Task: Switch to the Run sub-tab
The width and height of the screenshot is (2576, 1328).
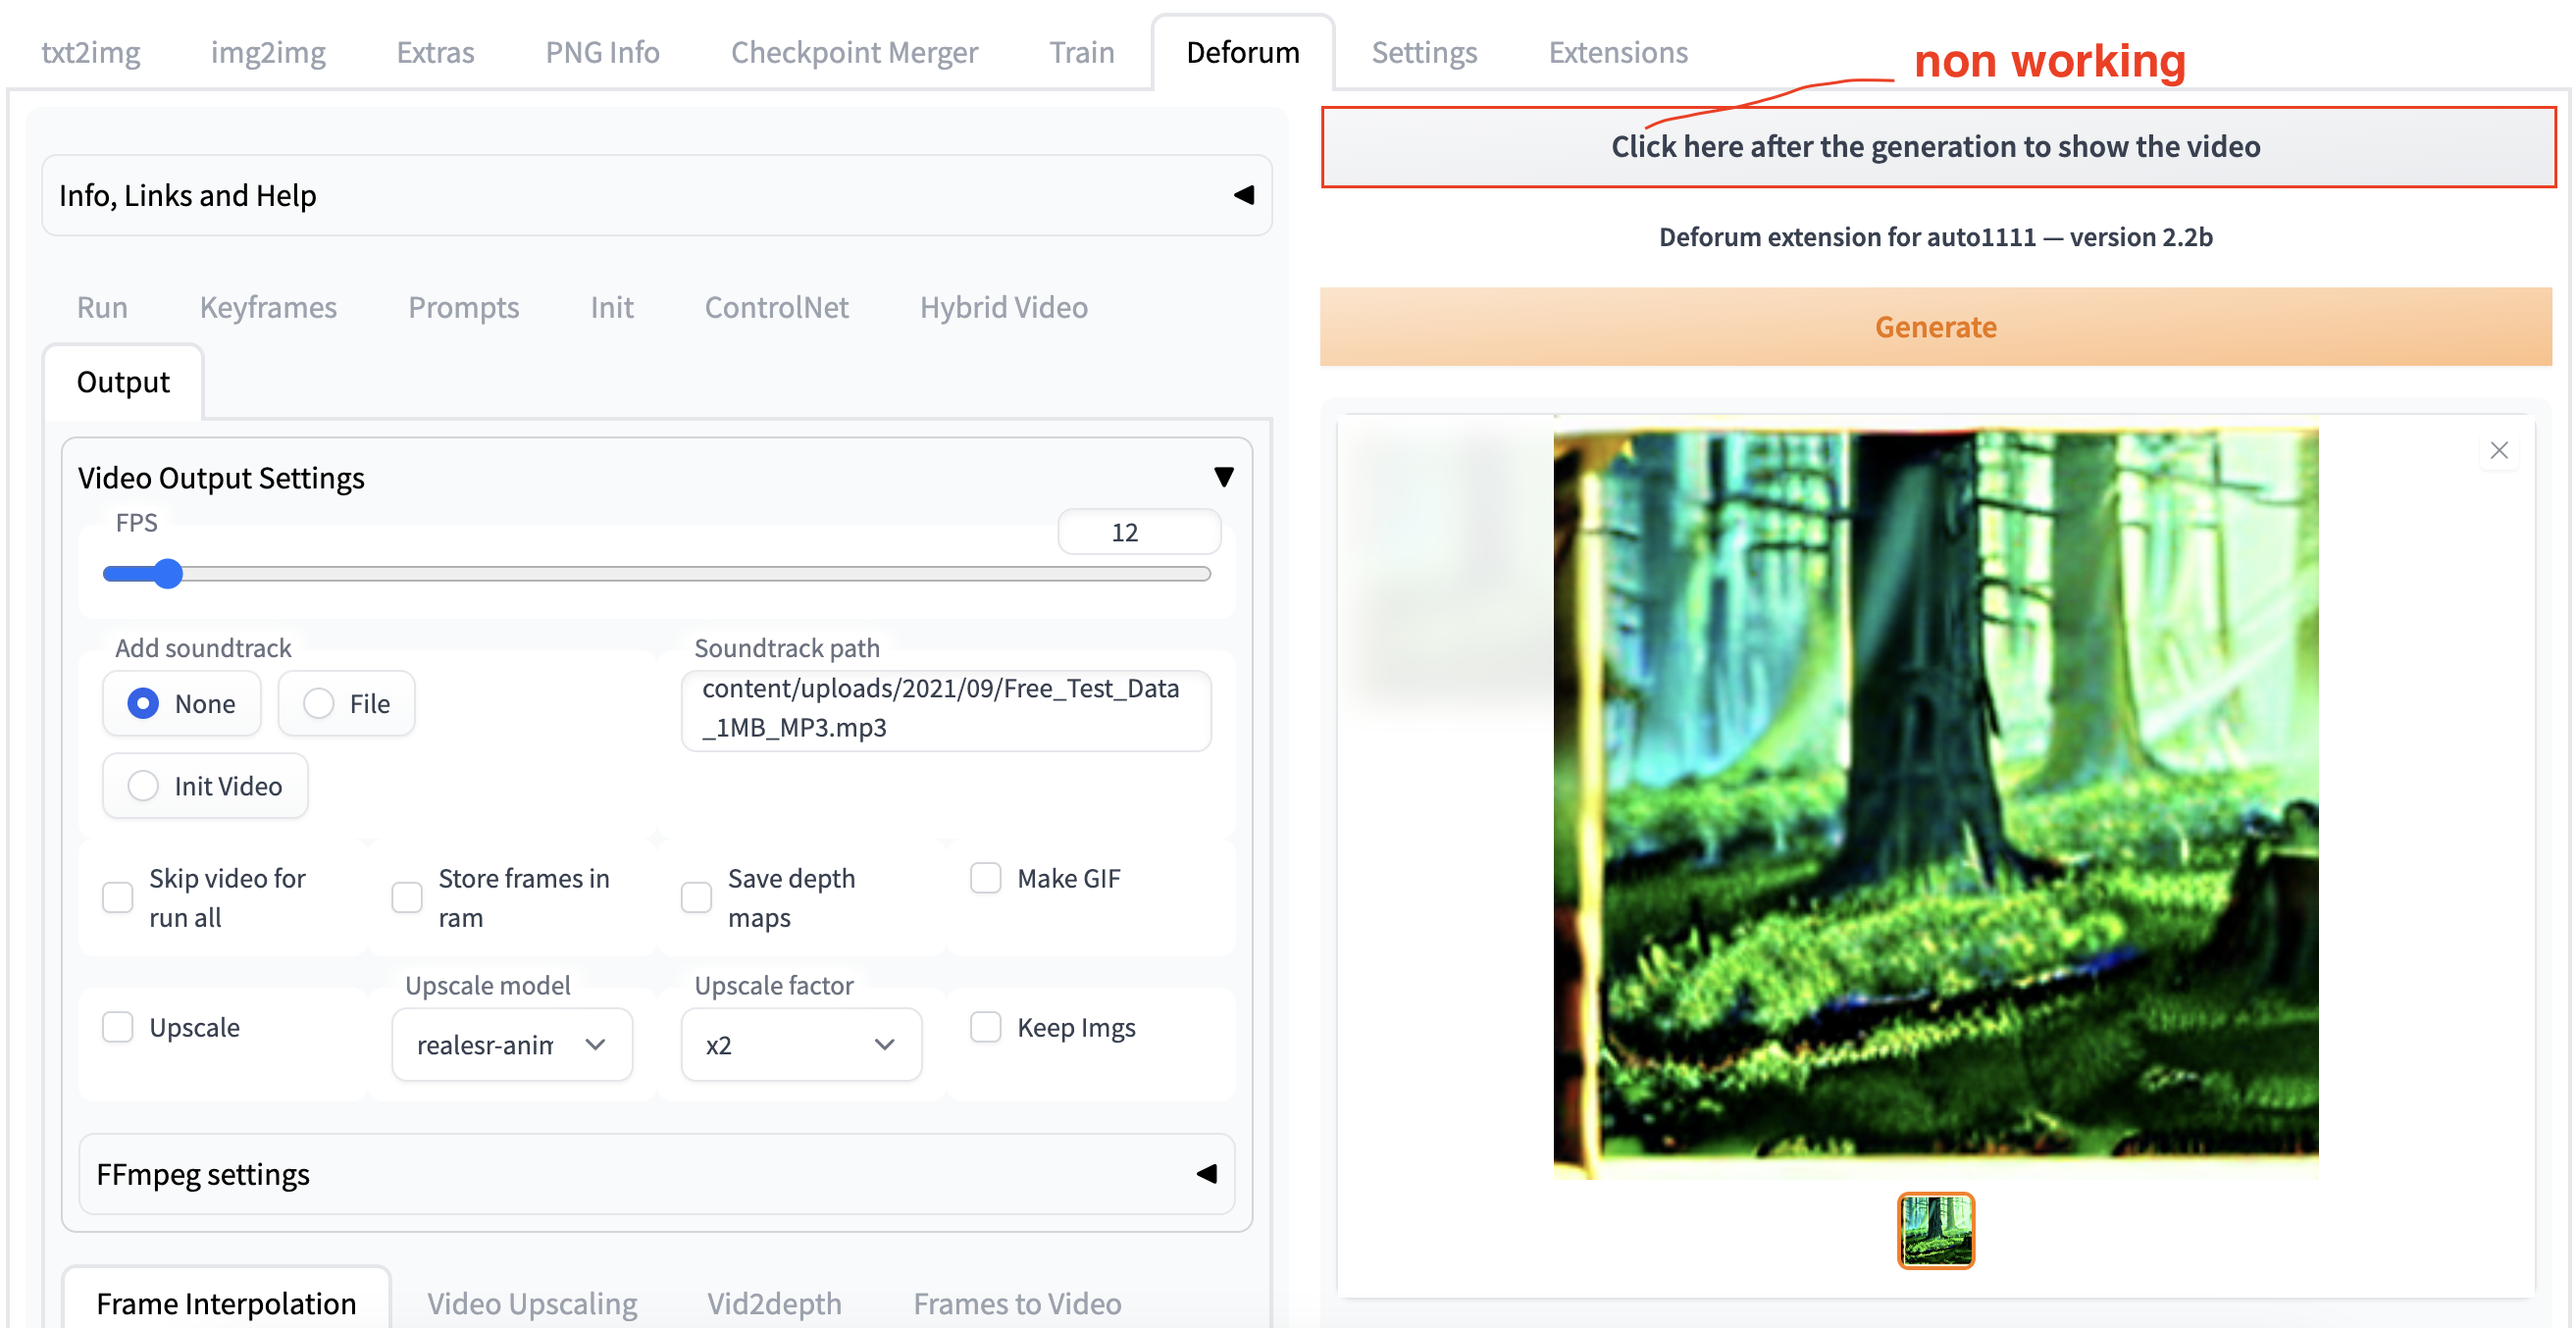Action: point(102,307)
